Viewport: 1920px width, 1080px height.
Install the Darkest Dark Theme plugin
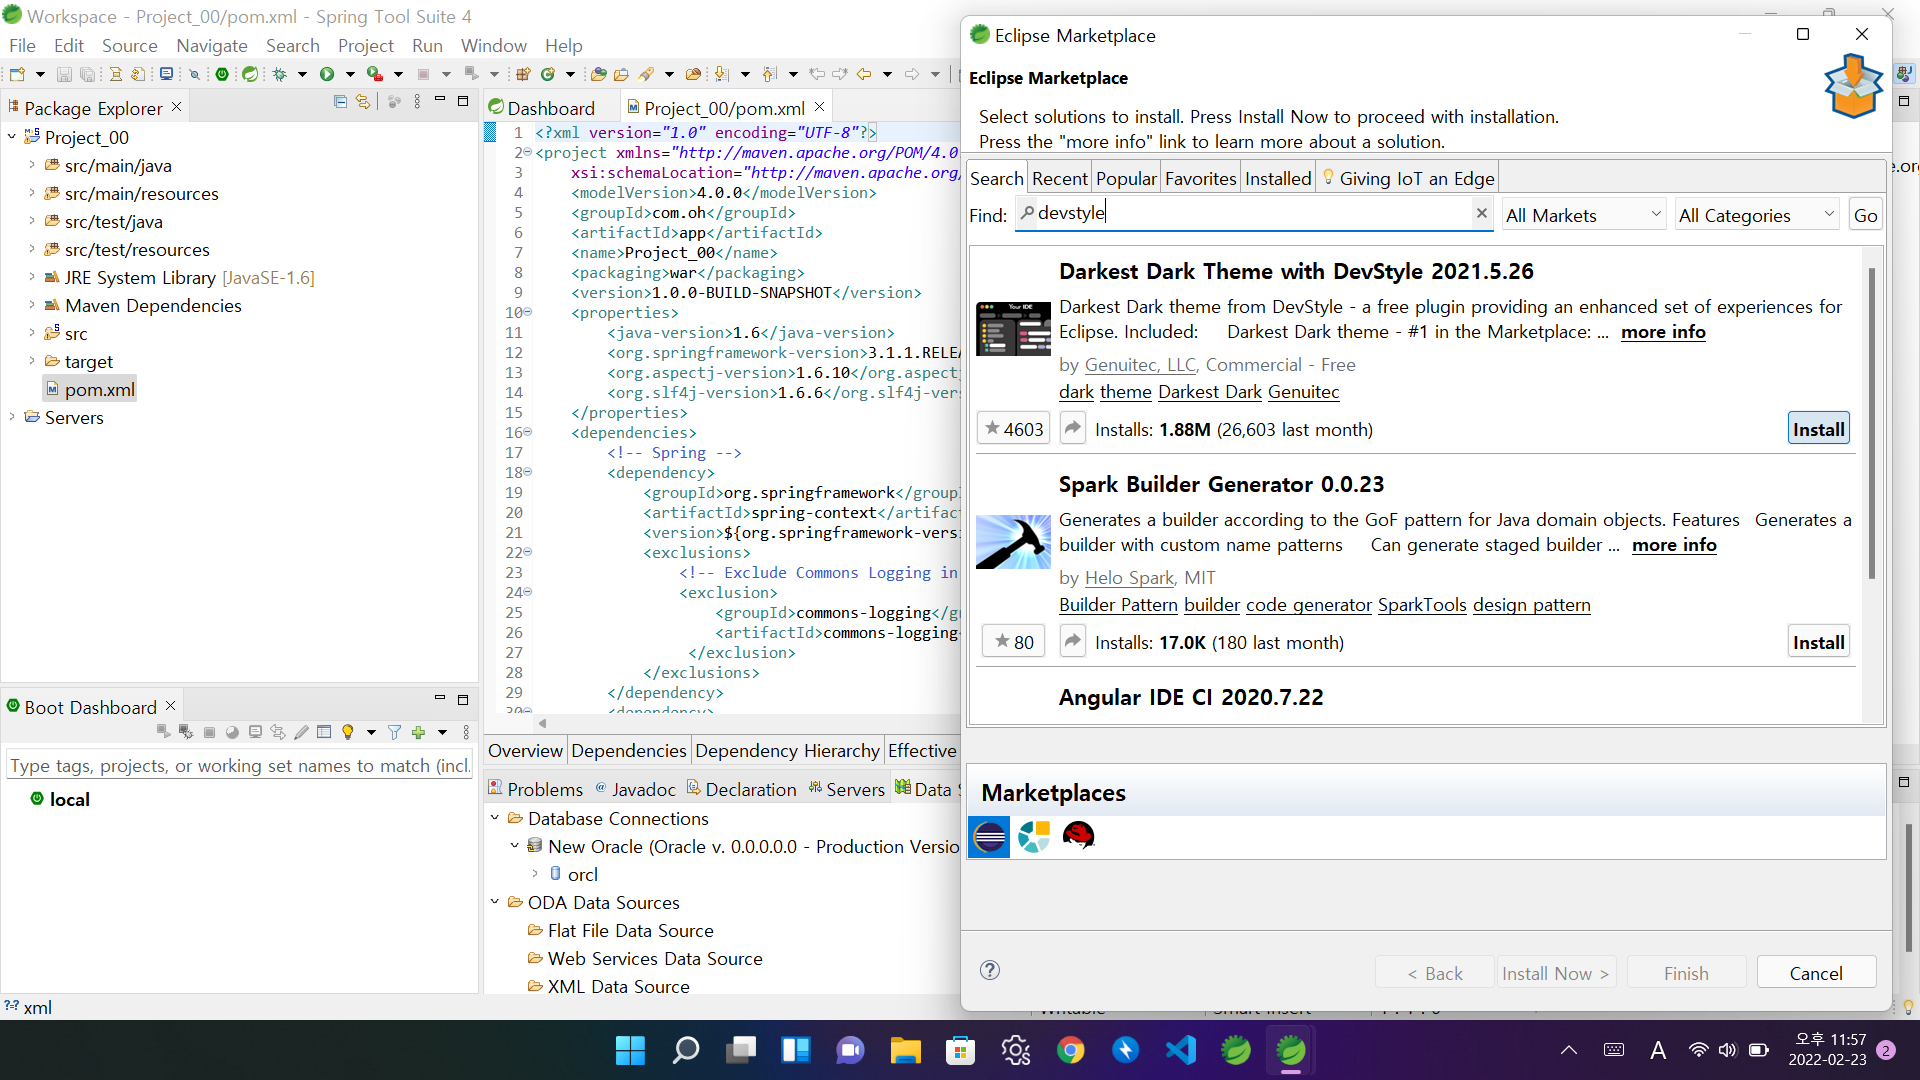pyautogui.click(x=1817, y=429)
